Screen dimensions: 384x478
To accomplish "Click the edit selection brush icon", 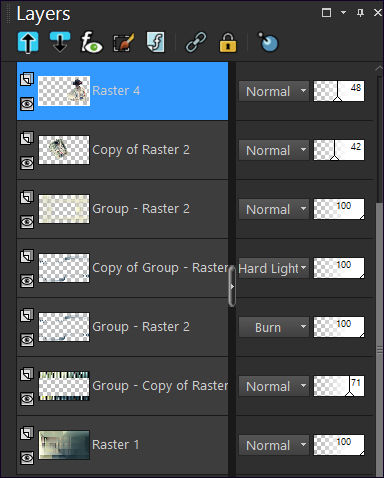I will [124, 43].
